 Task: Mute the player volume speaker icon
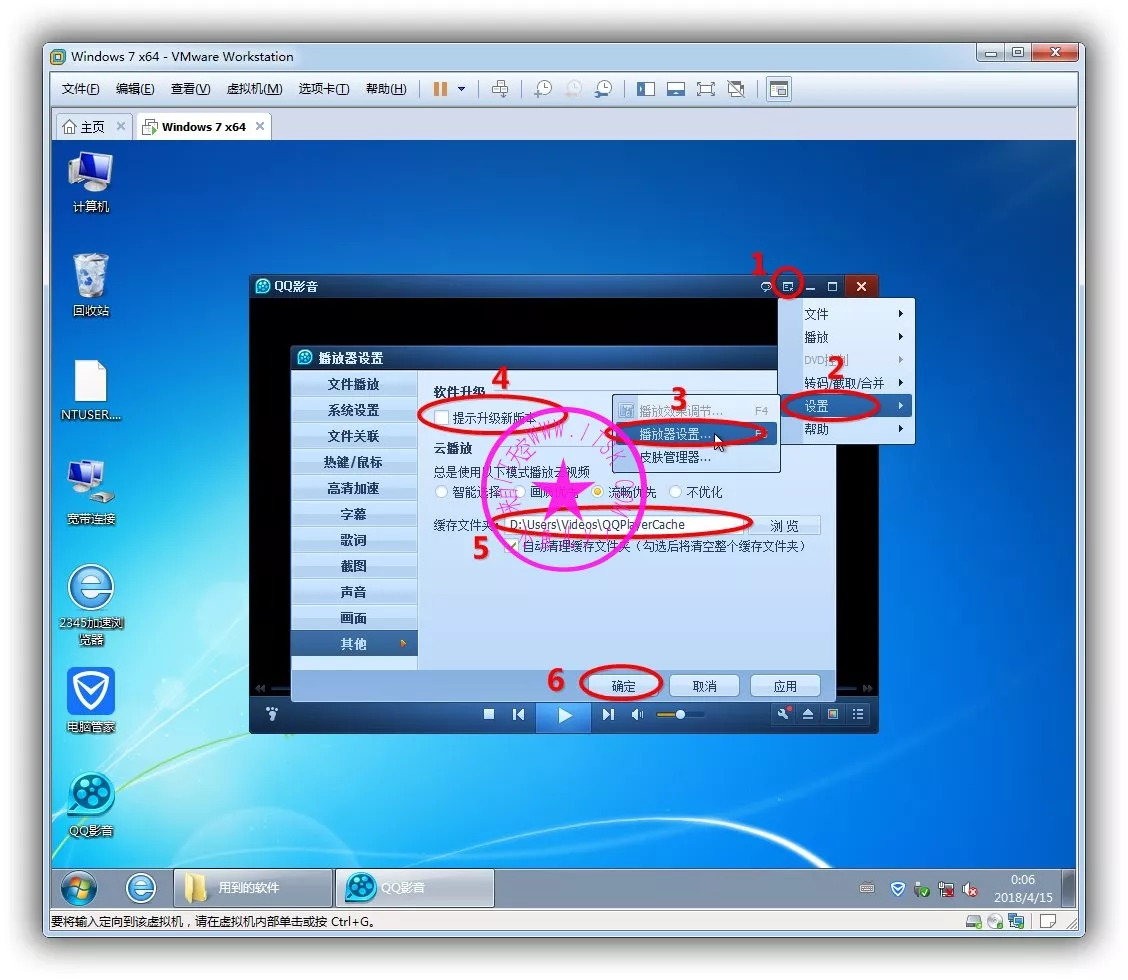click(637, 714)
